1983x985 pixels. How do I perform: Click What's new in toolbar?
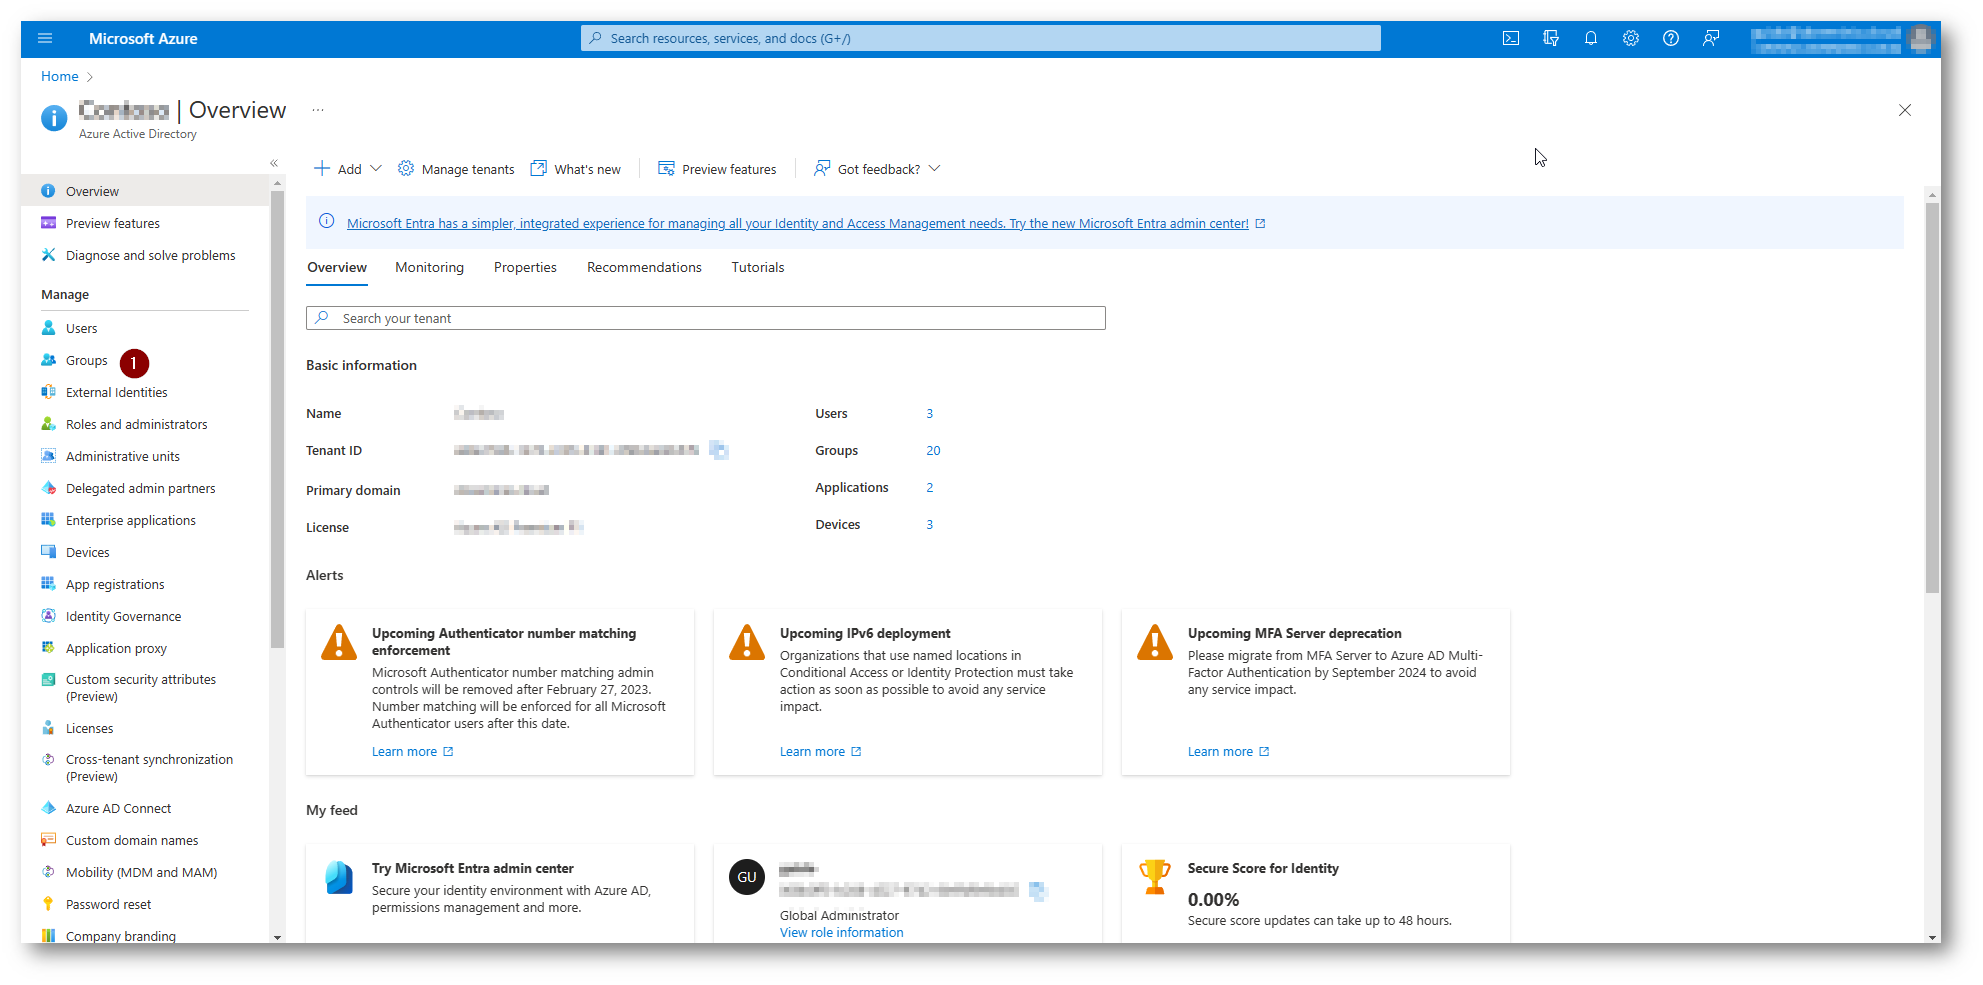click(x=576, y=169)
